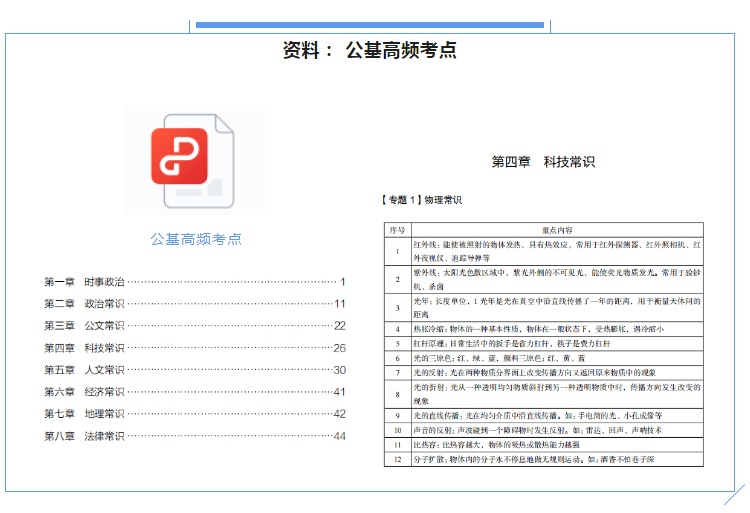Viewport: 750px width, 513px height.
Task: Select table row 1 about 红外线
Action: [544, 251]
